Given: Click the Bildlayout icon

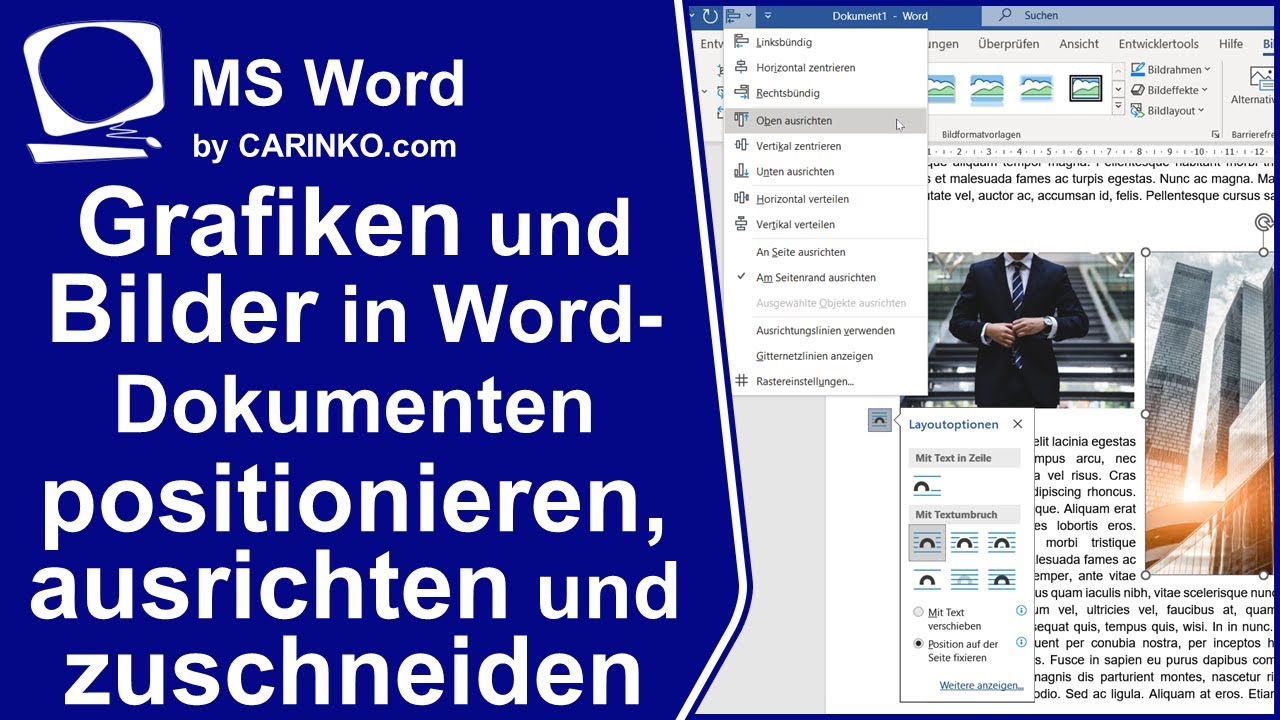Looking at the screenshot, I should click(x=1138, y=111).
